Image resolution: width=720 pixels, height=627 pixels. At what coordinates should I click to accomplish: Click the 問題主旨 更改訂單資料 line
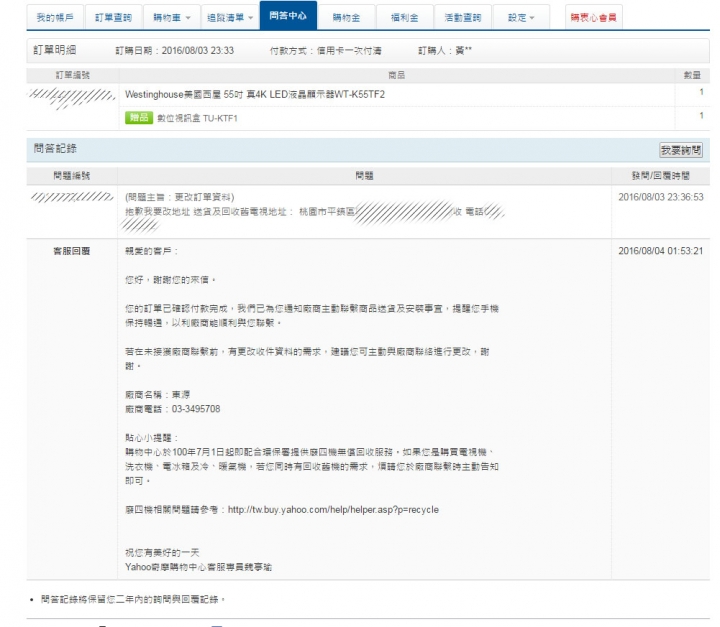[180, 197]
